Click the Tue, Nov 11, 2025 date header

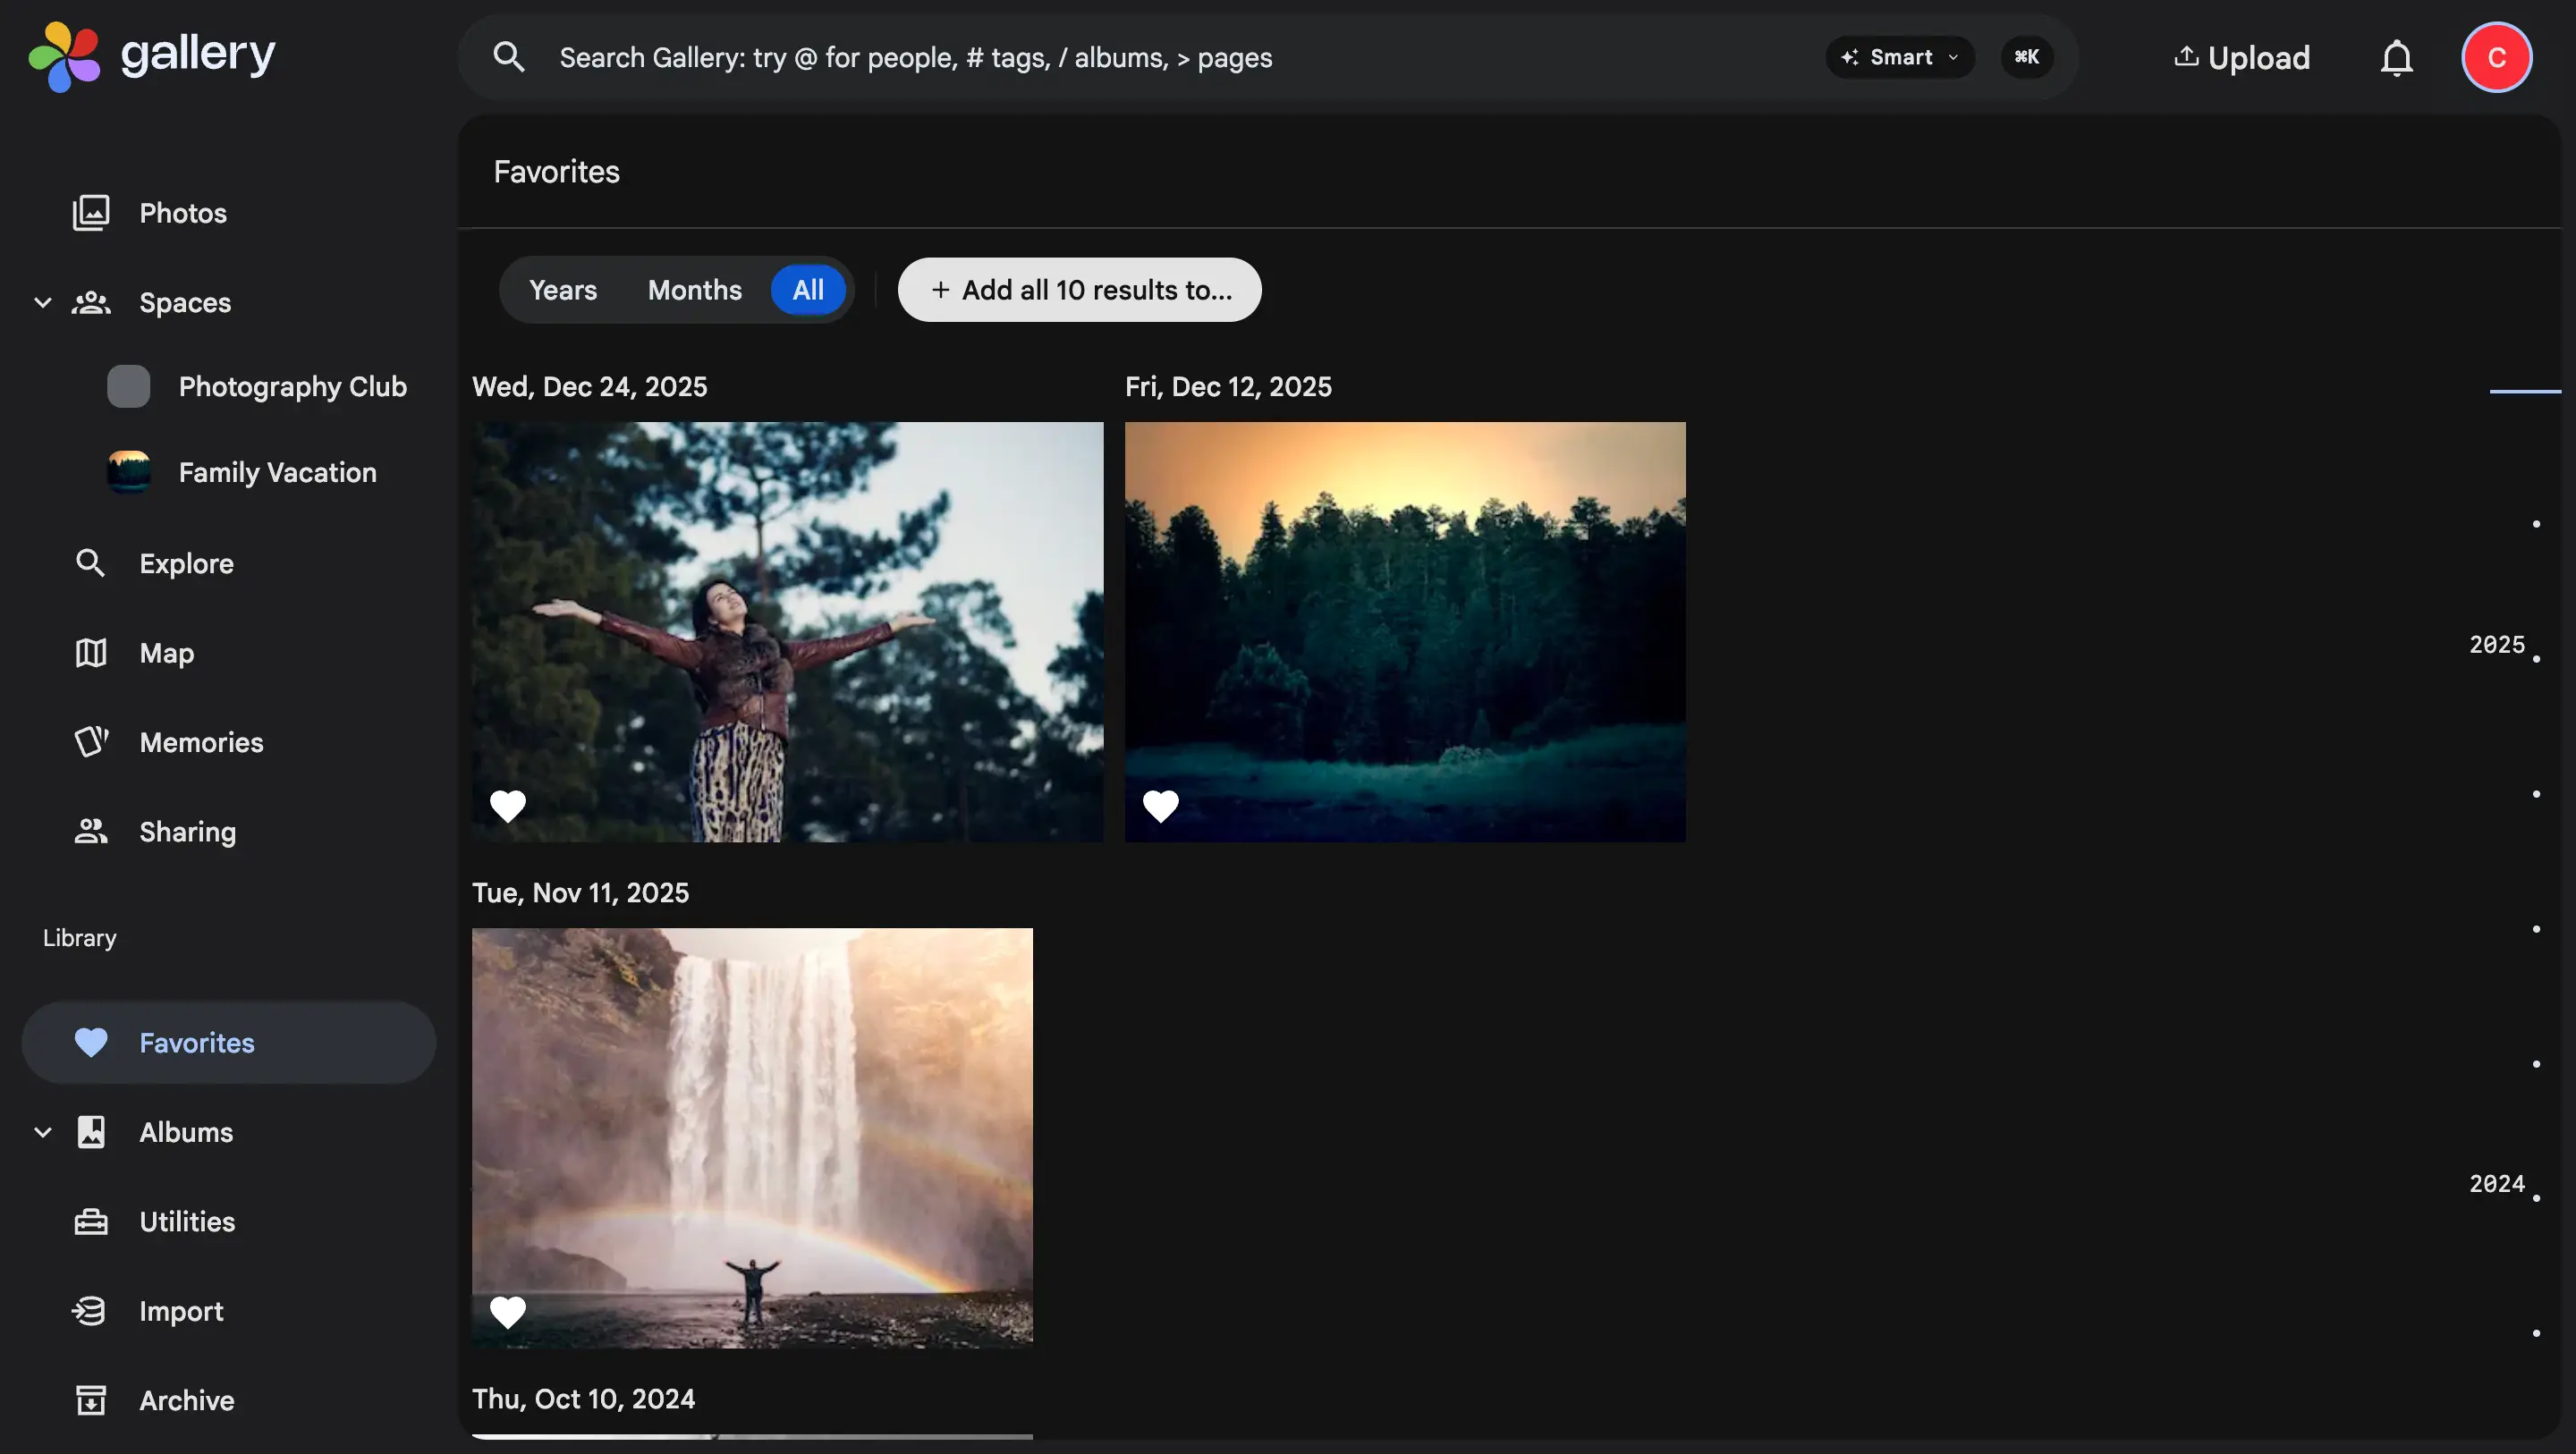point(581,893)
